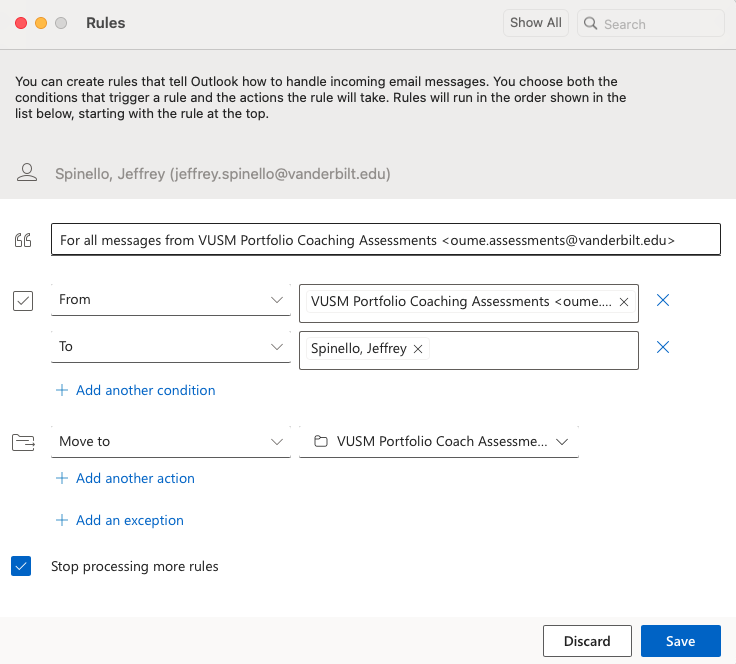Remove VUSM Portfolio Coaching Assessments sender chip
The height and width of the screenshot is (664, 736).
pos(624,302)
